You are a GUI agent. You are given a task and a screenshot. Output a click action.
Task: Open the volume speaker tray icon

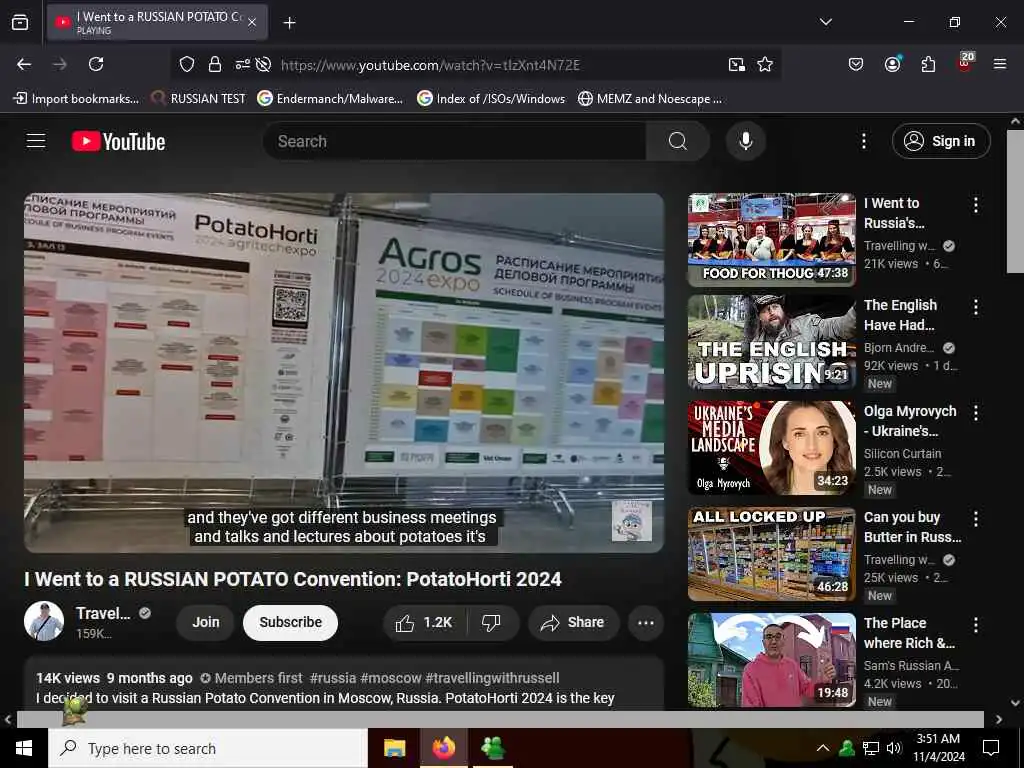coord(894,748)
